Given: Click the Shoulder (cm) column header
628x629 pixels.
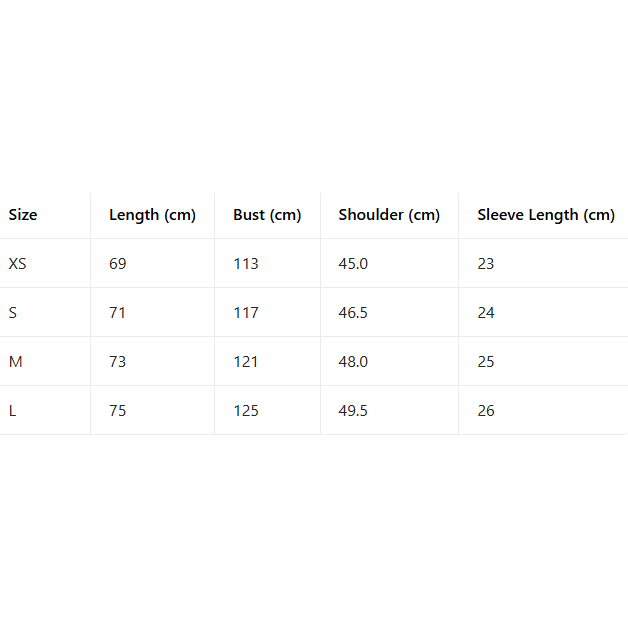Looking at the screenshot, I should 389,215.
